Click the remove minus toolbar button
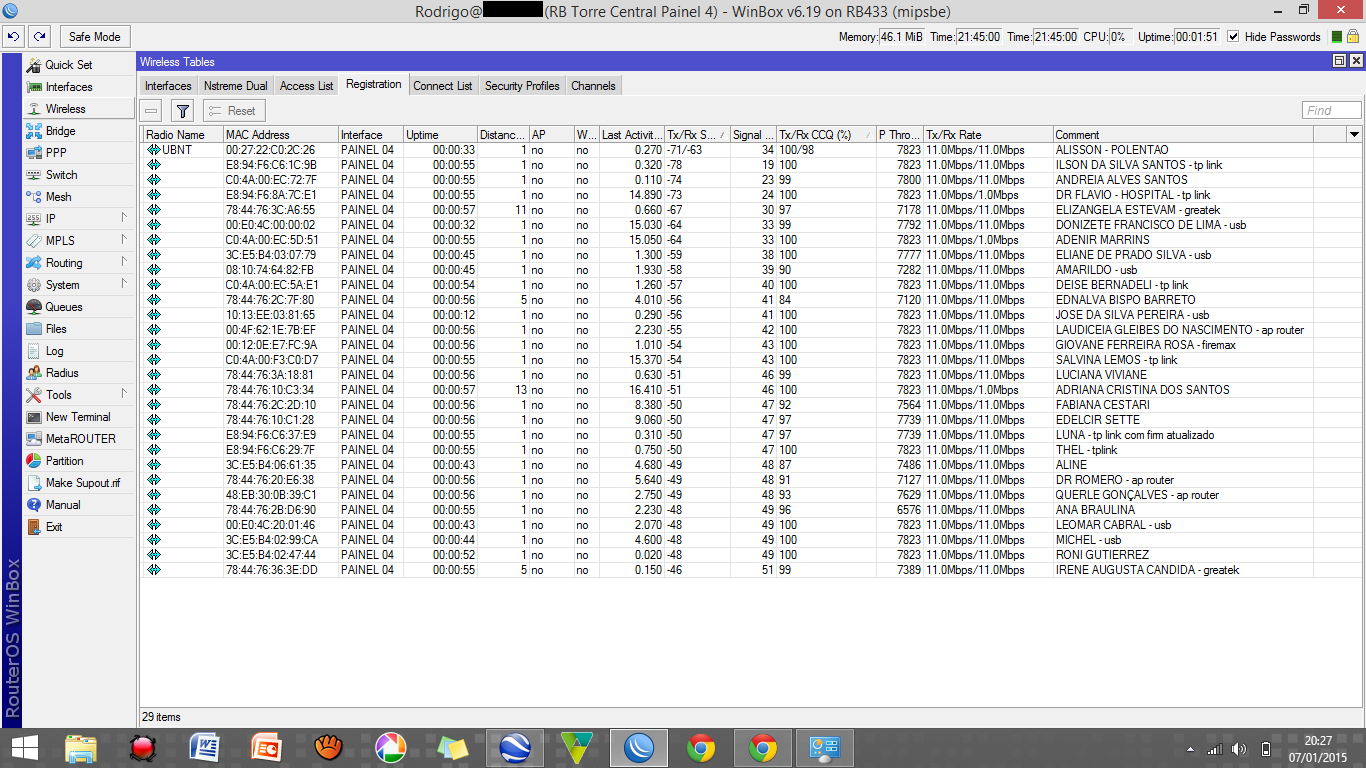1366x768 pixels. [x=151, y=111]
